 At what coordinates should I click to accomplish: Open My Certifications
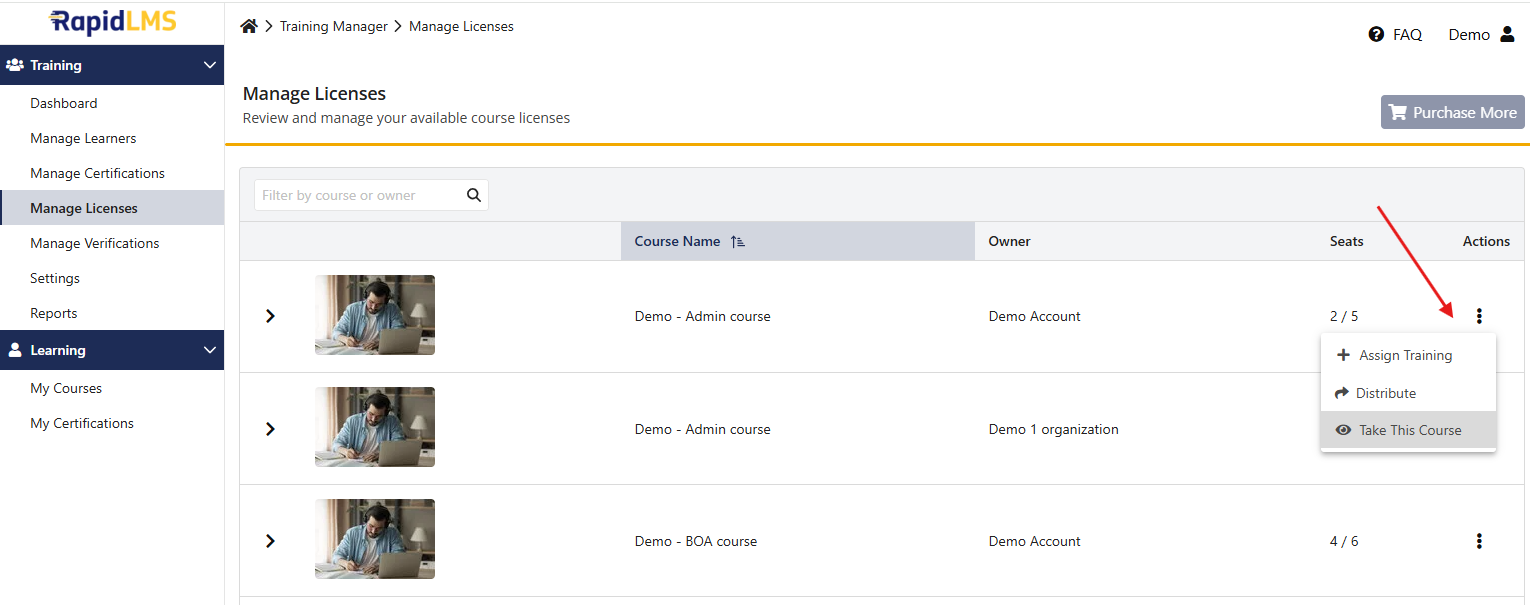pos(82,423)
